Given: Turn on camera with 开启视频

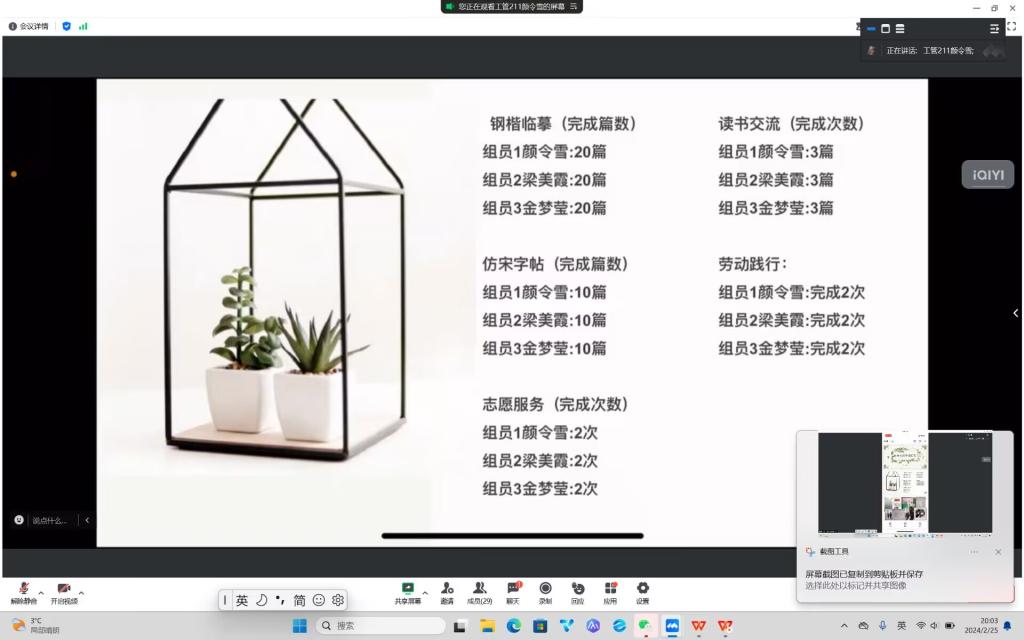Looking at the screenshot, I should coord(64,591).
